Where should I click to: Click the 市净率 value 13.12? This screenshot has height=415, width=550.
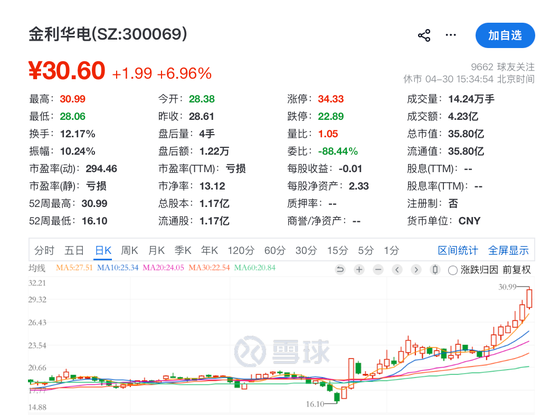pyautogui.click(x=212, y=186)
